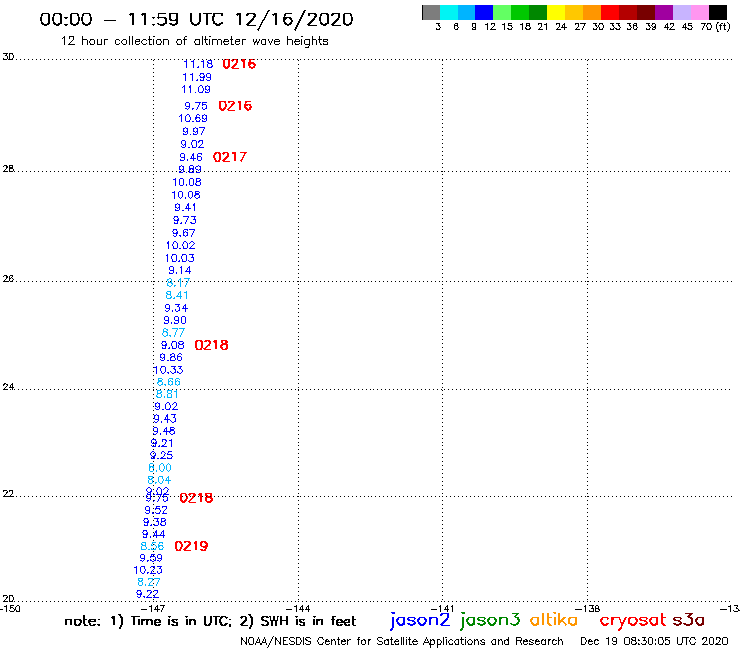
Task: Select the wave height value 9.90
Action: click(x=175, y=321)
